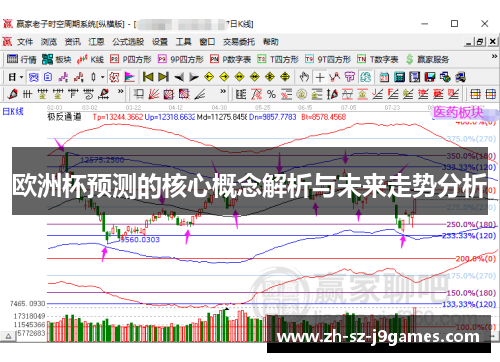Click the 07-05 date on time axis
This screenshot has height=362, width=500.
click(348, 107)
